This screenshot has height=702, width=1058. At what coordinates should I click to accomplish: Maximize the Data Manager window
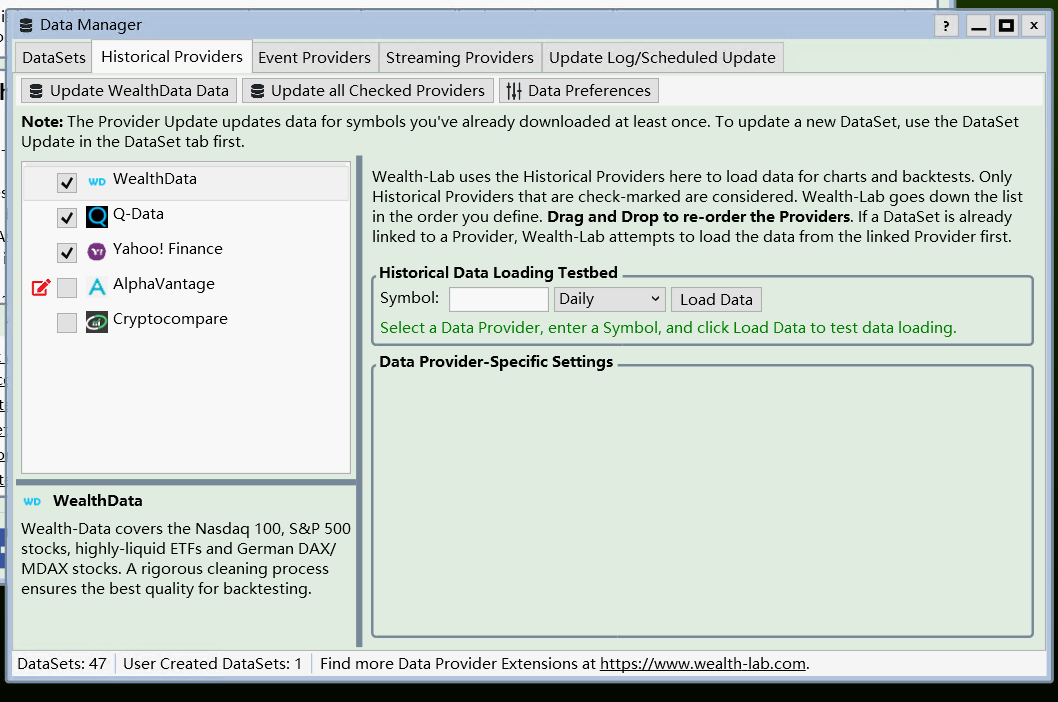click(x=1006, y=26)
